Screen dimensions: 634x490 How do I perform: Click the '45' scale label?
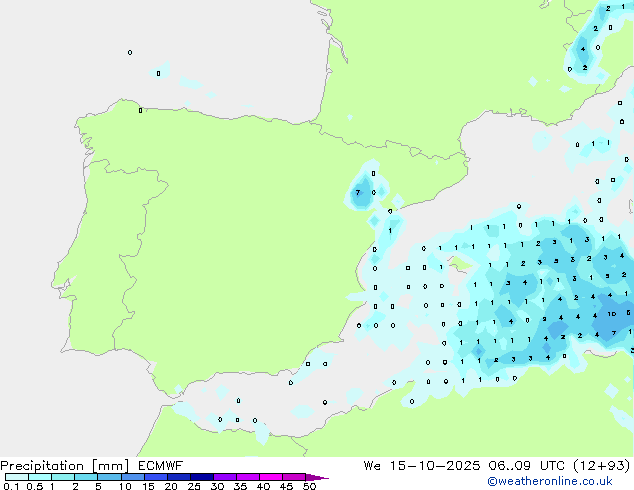(286, 486)
